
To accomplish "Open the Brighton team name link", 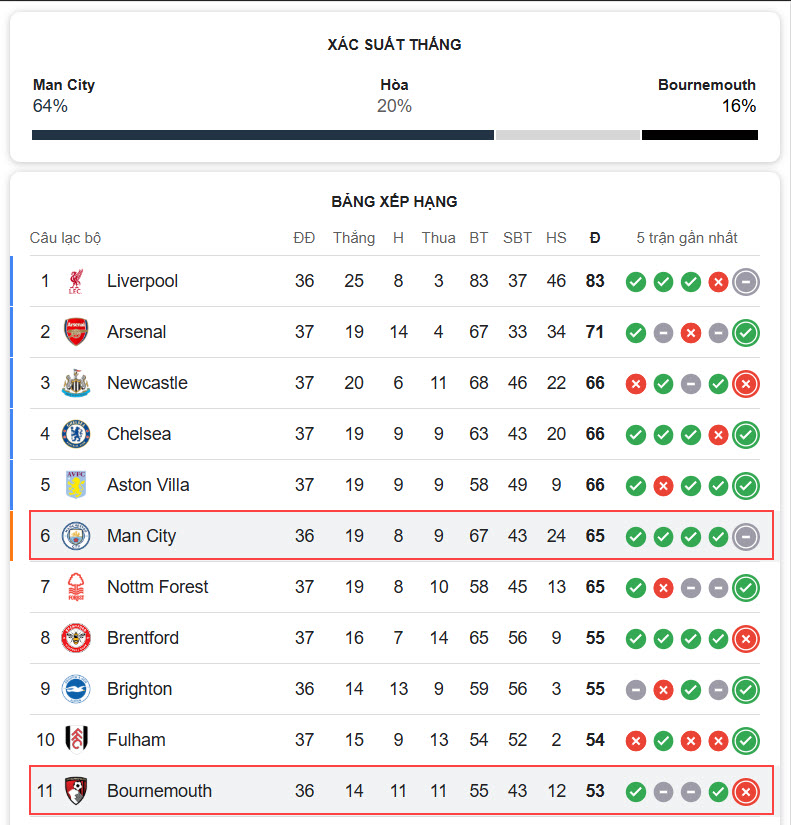I will point(139,689).
